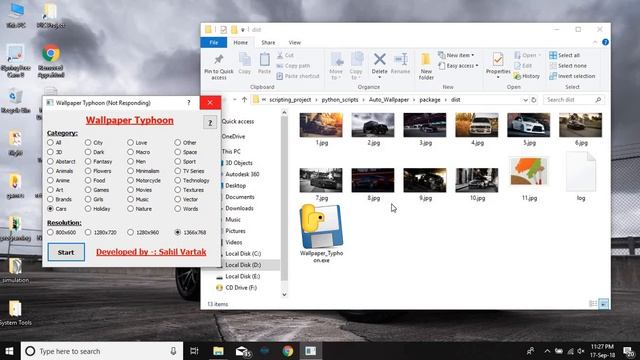Click History in Open group
This screenshot has height=360, width=640.
coord(527,76)
